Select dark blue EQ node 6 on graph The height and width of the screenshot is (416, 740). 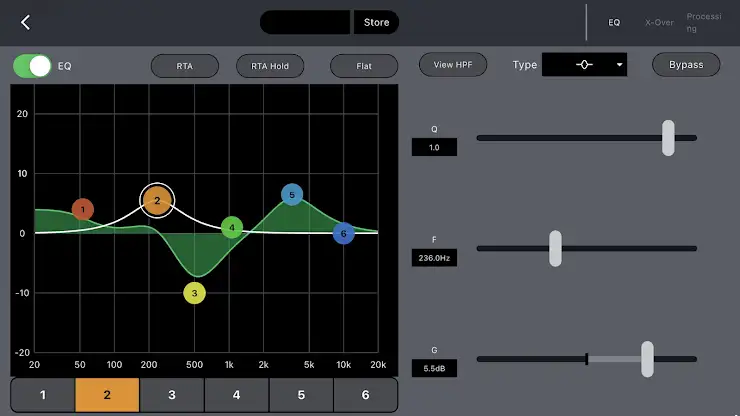coord(344,233)
